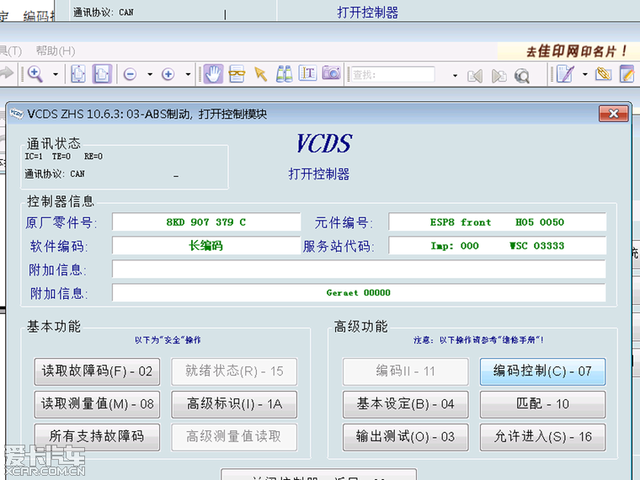
Task: Expand dropdown arrow beside zoom in icon
Action: pos(187,74)
